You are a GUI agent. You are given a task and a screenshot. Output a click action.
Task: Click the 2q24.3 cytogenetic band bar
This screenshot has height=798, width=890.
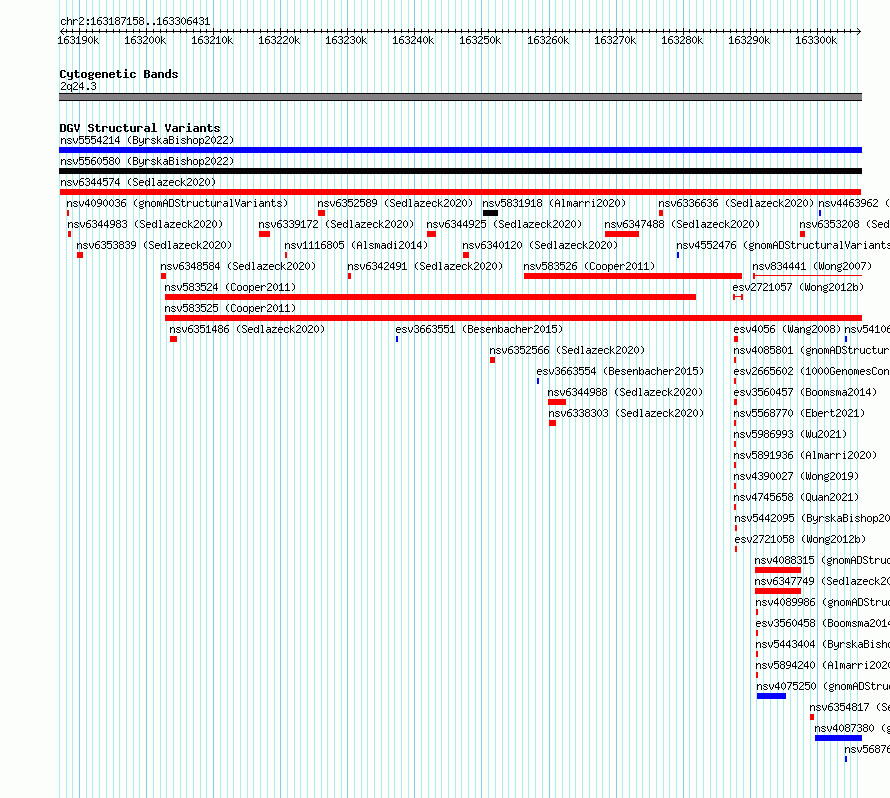[x=460, y=97]
